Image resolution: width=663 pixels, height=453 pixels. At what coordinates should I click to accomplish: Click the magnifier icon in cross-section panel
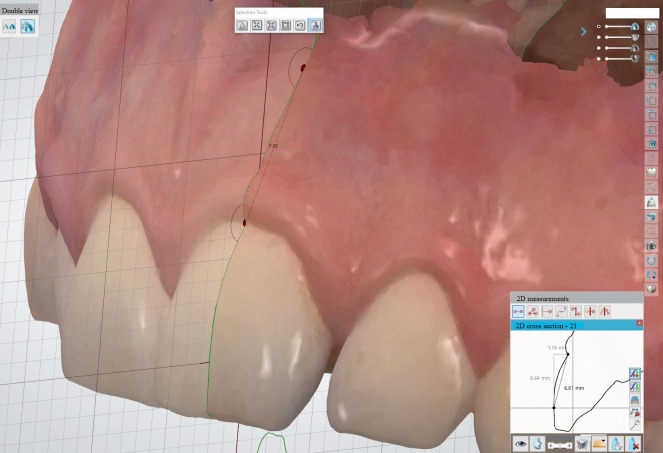pos(634,425)
